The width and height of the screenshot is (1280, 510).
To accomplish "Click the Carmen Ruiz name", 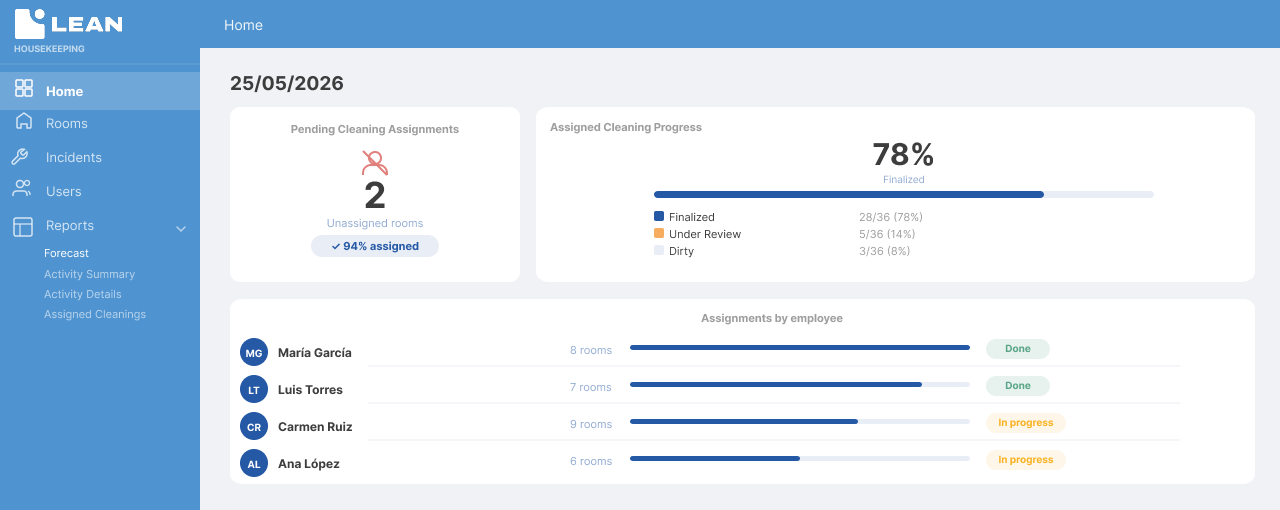I will click(x=315, y=427).
